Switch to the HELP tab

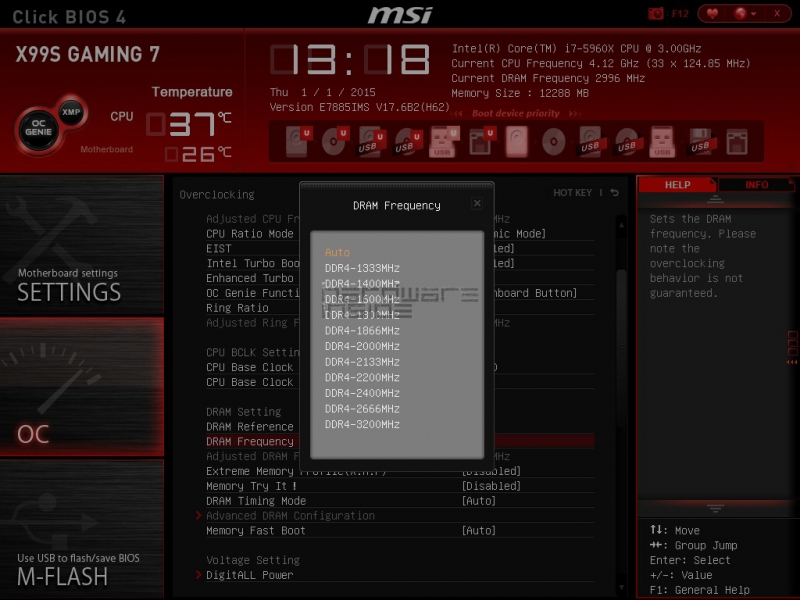677,185
